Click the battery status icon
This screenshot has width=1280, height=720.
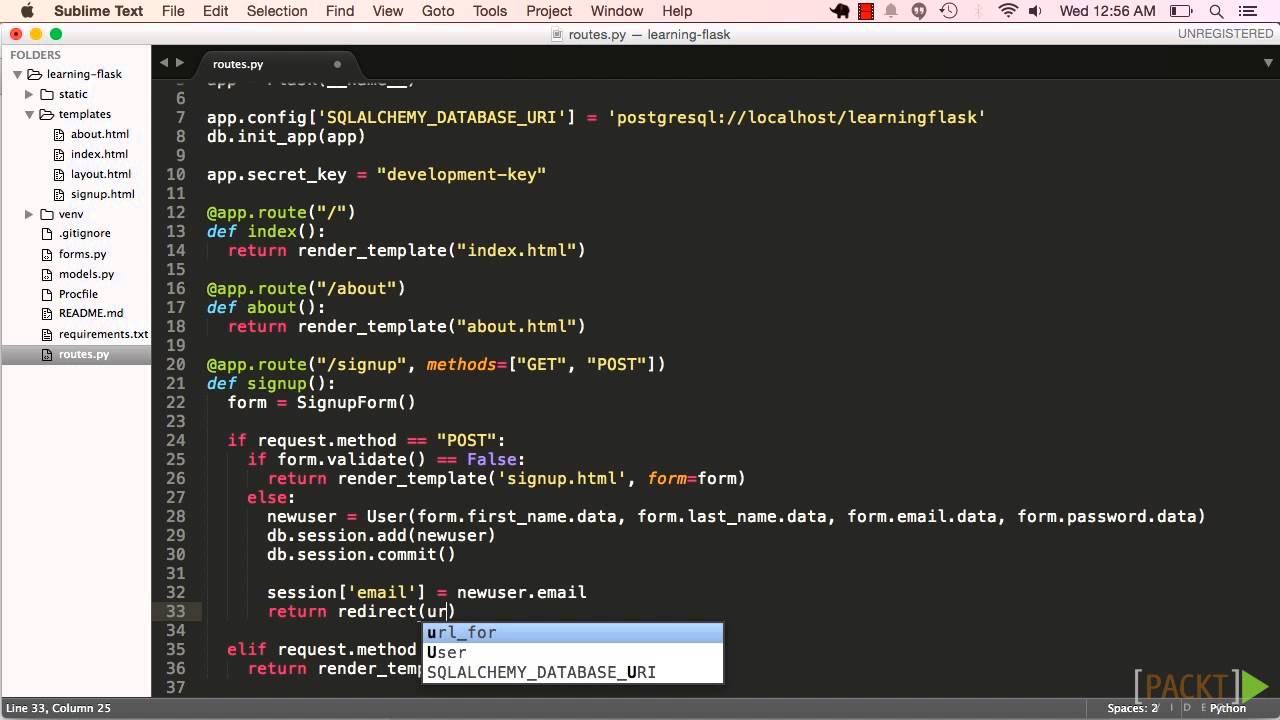tap(1182, 11)
